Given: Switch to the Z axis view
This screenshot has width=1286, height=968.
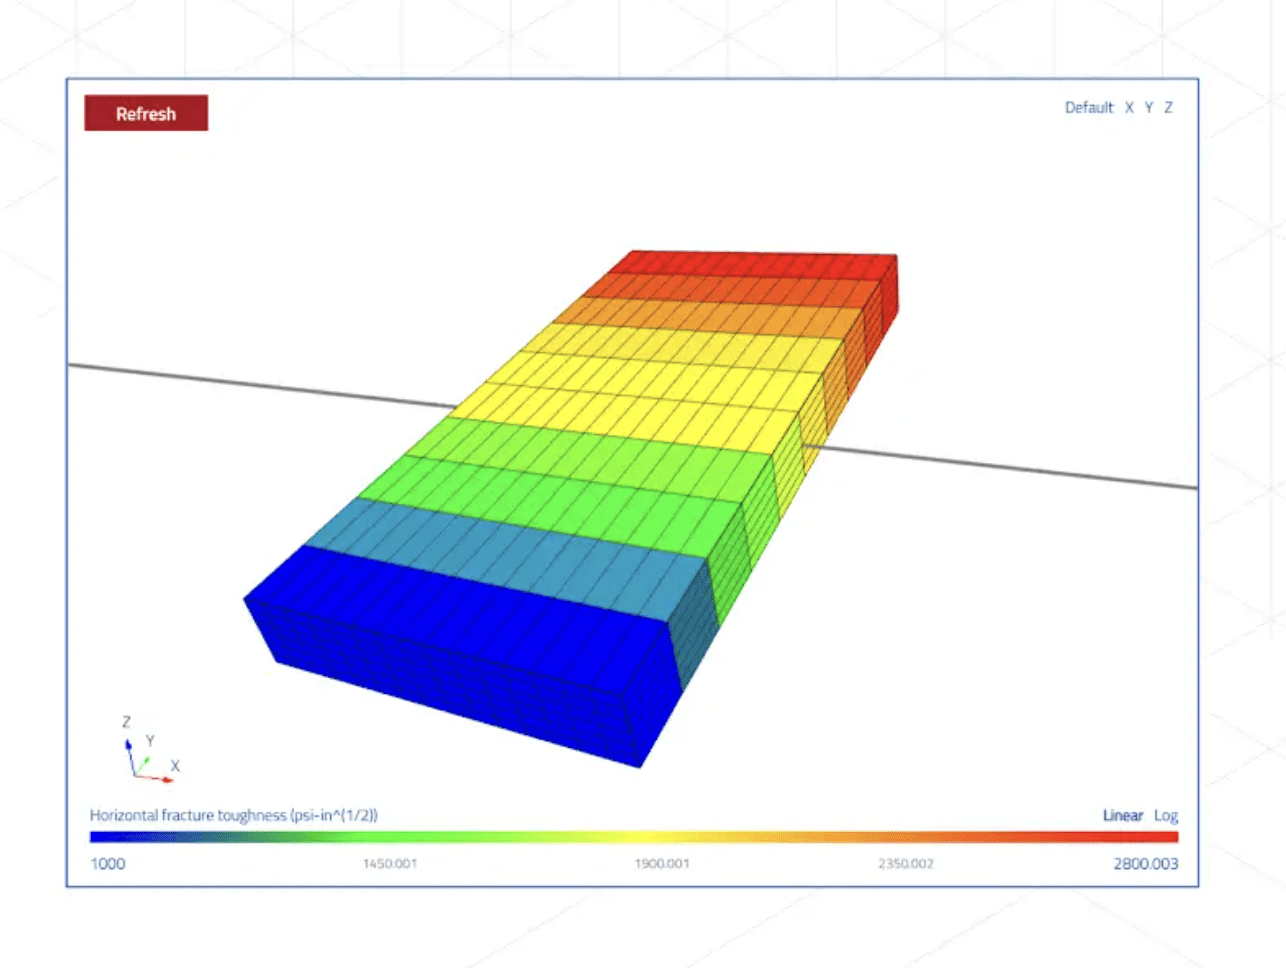Looking at the screenshot, I should pyautogui.click(x=1168, y=107).
